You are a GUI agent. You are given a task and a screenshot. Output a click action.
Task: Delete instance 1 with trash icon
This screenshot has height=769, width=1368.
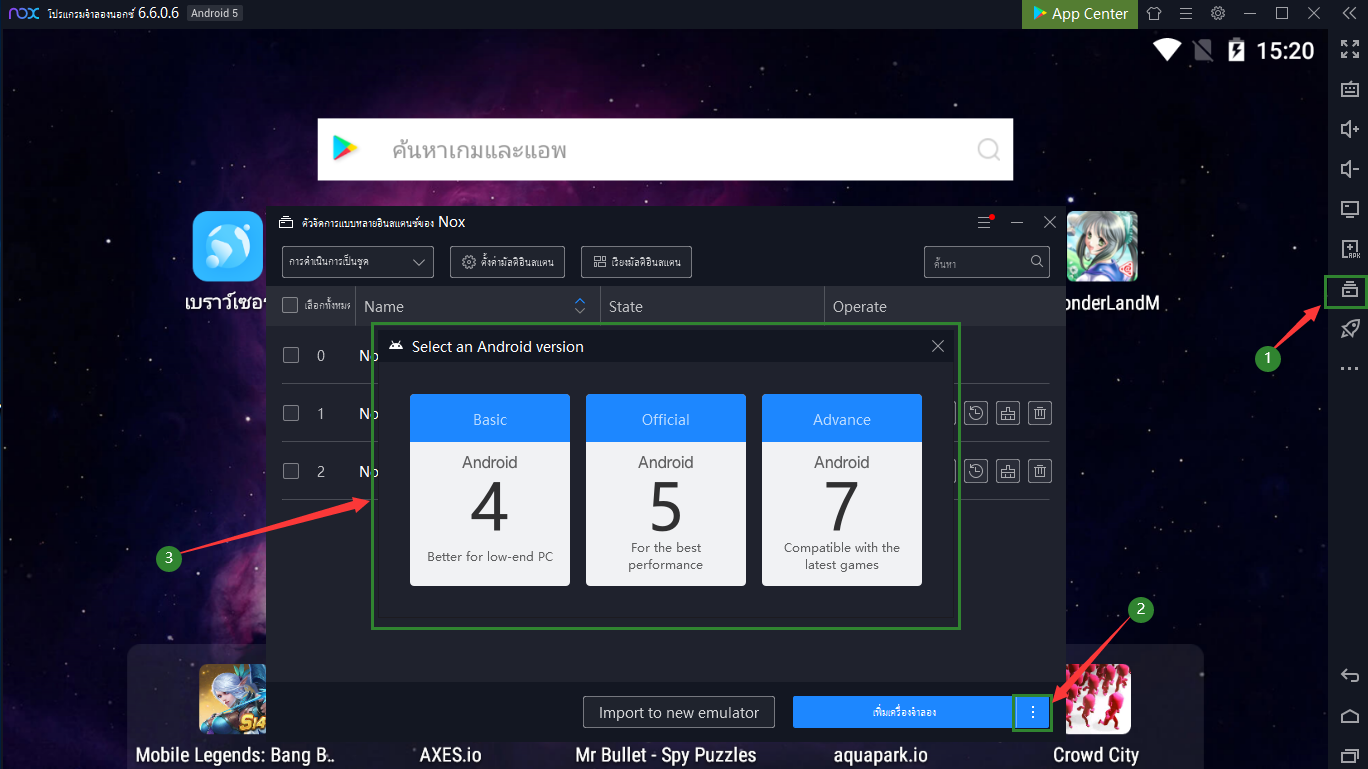[1040, 413]
